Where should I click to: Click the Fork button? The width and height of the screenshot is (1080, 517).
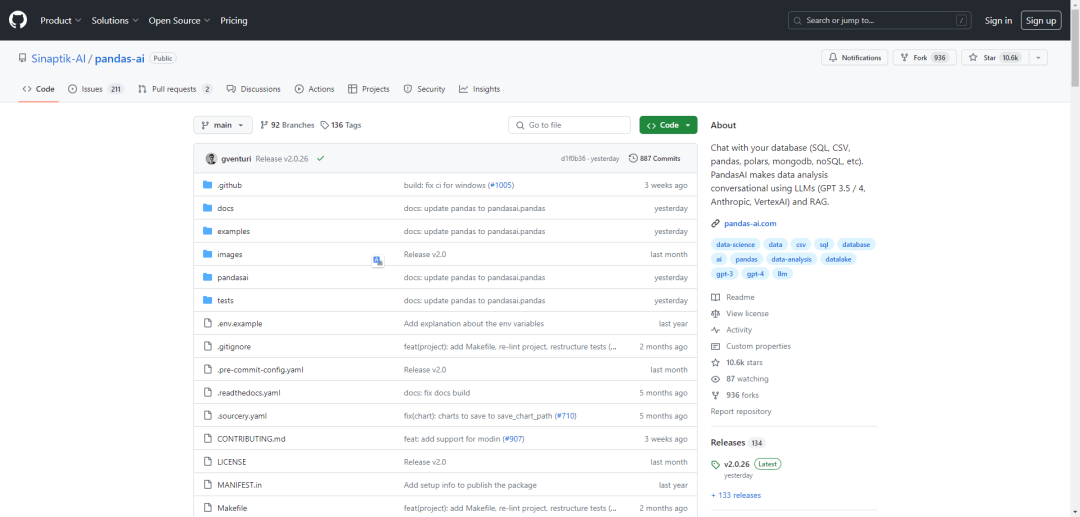[x=924, y=58]
